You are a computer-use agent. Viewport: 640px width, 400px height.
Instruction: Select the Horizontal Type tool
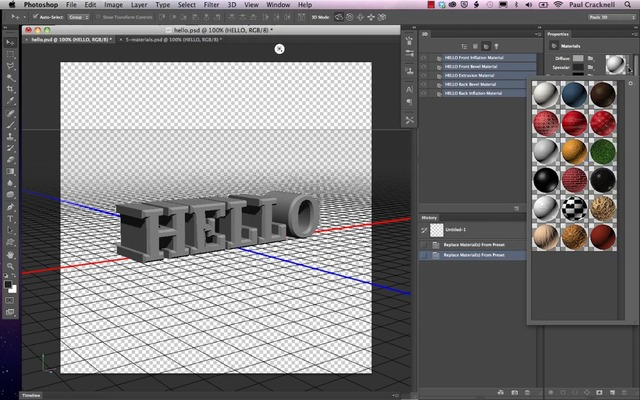click(x=10, y=219)
